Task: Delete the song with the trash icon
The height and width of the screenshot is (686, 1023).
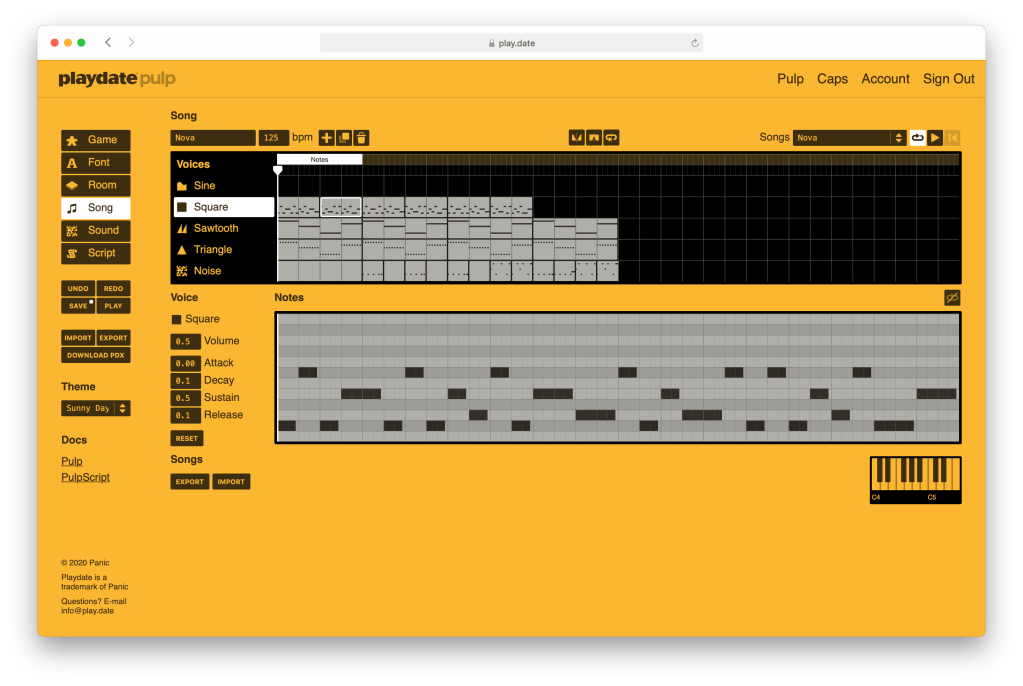Action: pos(362,138)
